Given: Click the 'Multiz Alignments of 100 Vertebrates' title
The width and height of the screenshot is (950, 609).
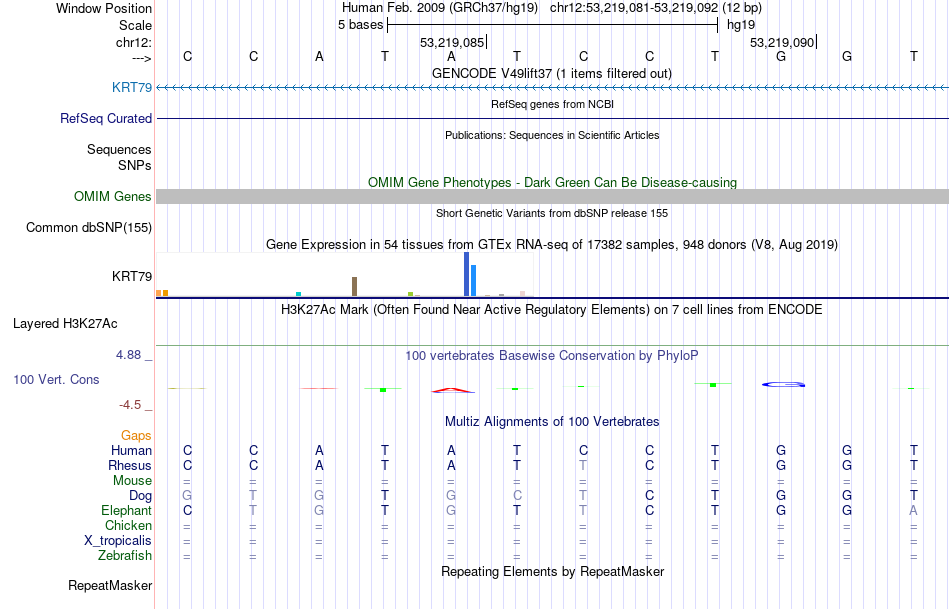Looking at the screenshot, I should click(x=552, y=421).
